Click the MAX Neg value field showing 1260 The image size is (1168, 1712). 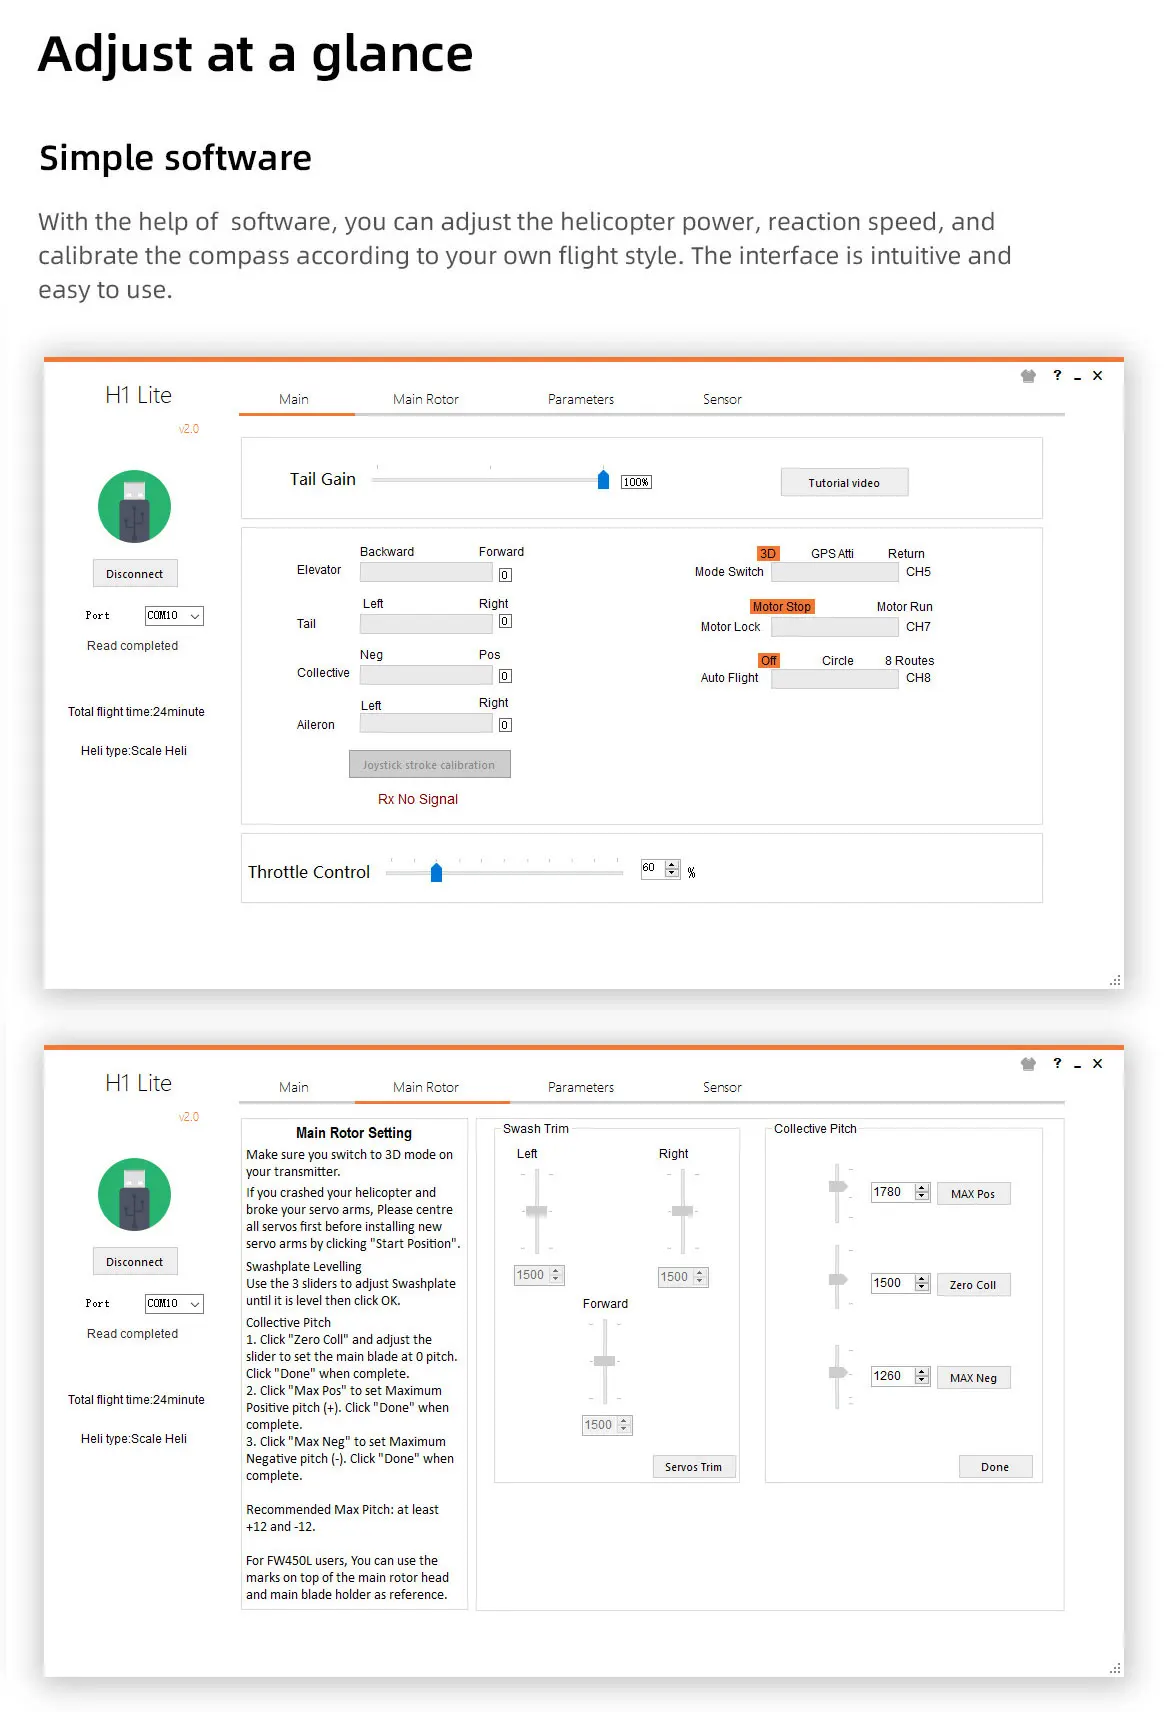click(x=892, y=1376)
